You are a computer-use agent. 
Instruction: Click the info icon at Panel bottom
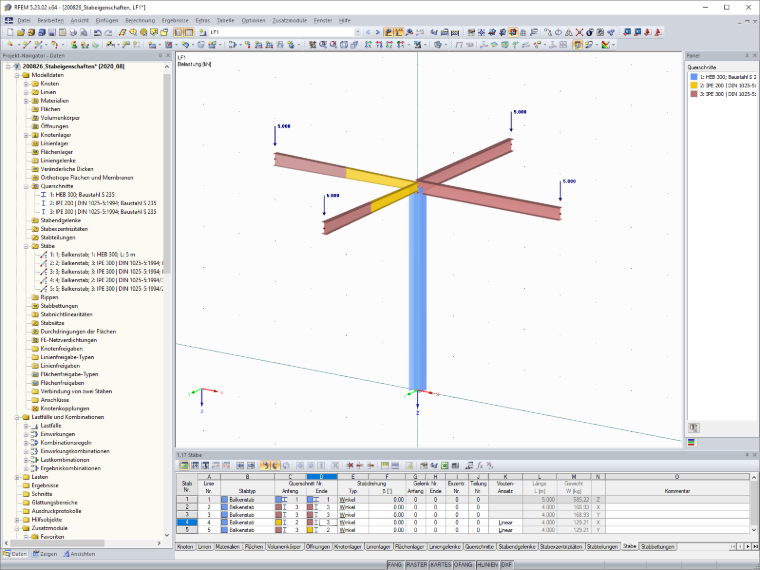point(694,428)
